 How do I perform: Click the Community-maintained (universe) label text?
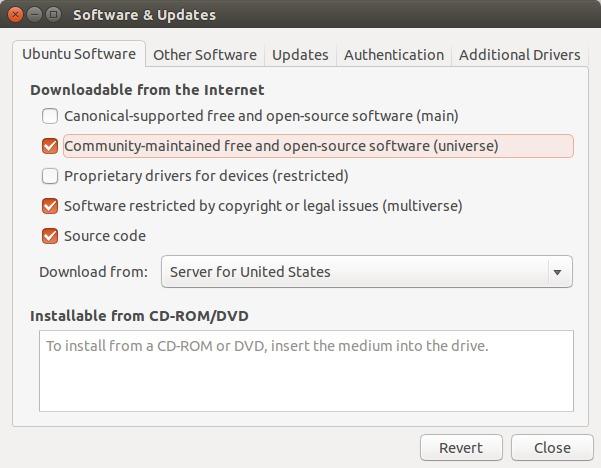tap(280, 146)
